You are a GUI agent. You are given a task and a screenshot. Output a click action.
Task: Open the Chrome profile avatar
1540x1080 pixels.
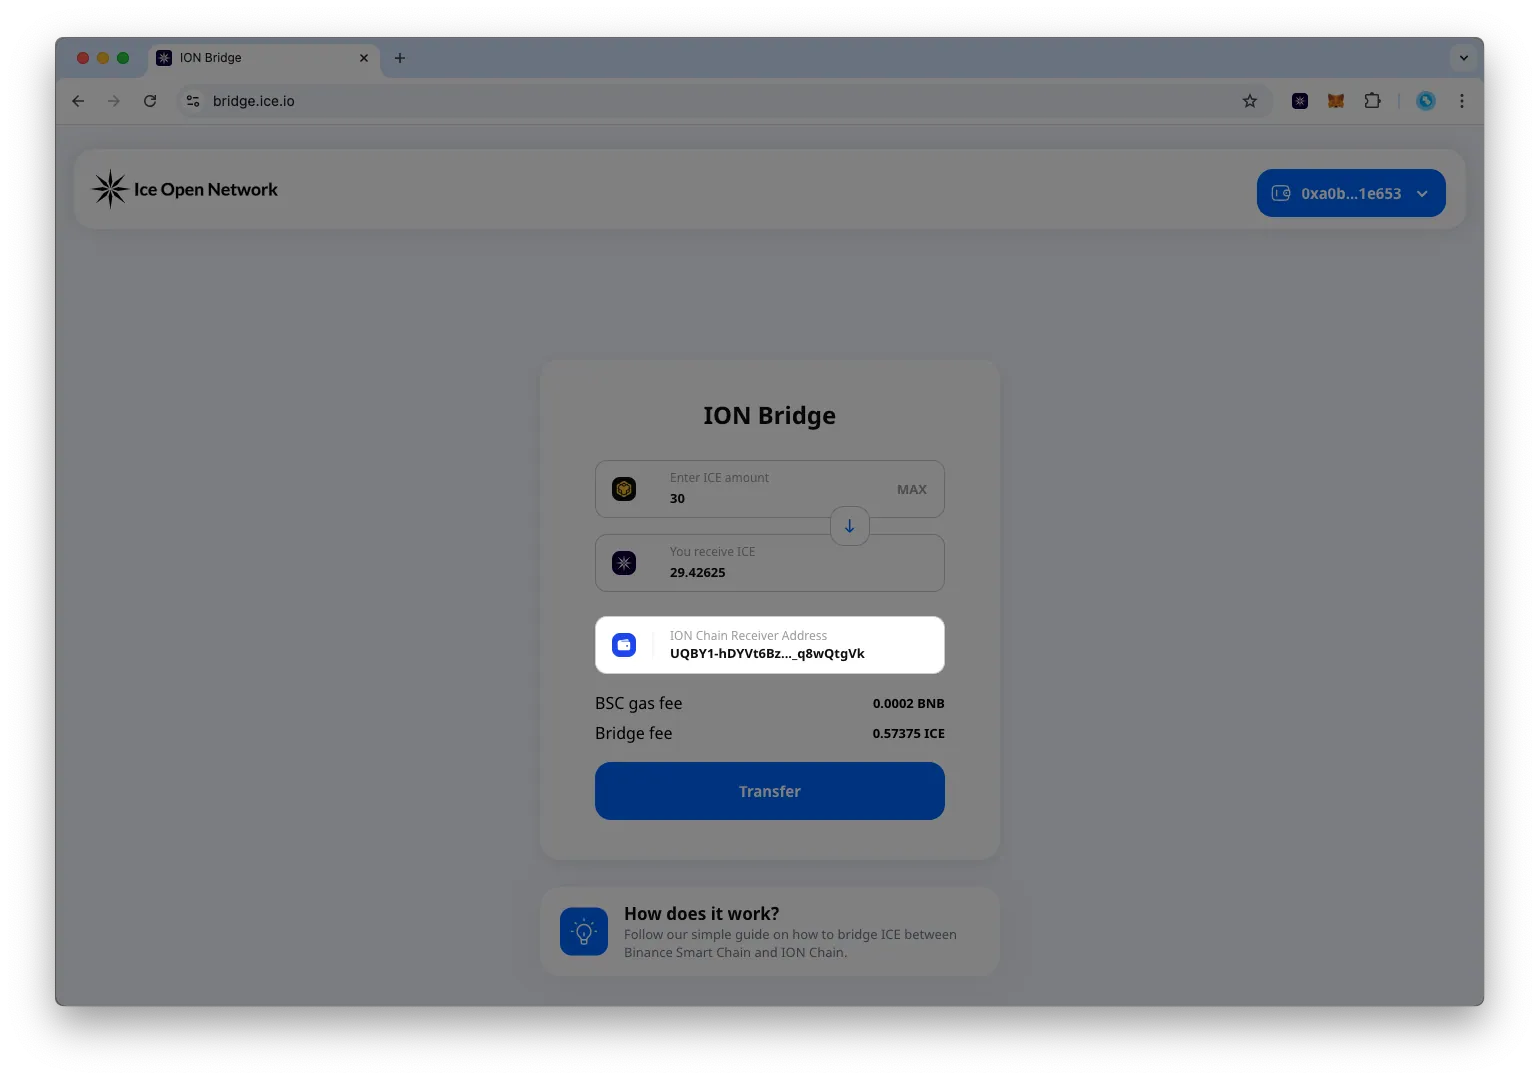pyautogui.click(x=1426, y=101)
